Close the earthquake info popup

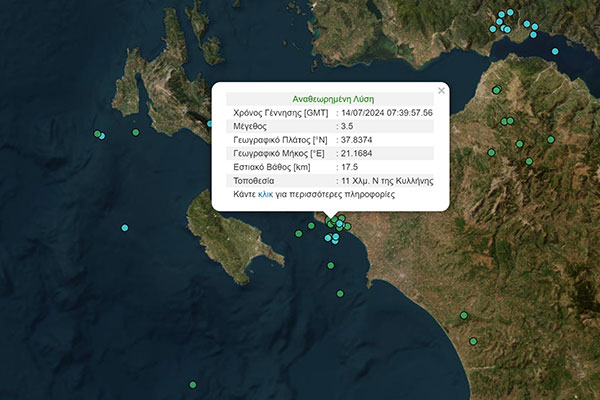tap(441, 90)
